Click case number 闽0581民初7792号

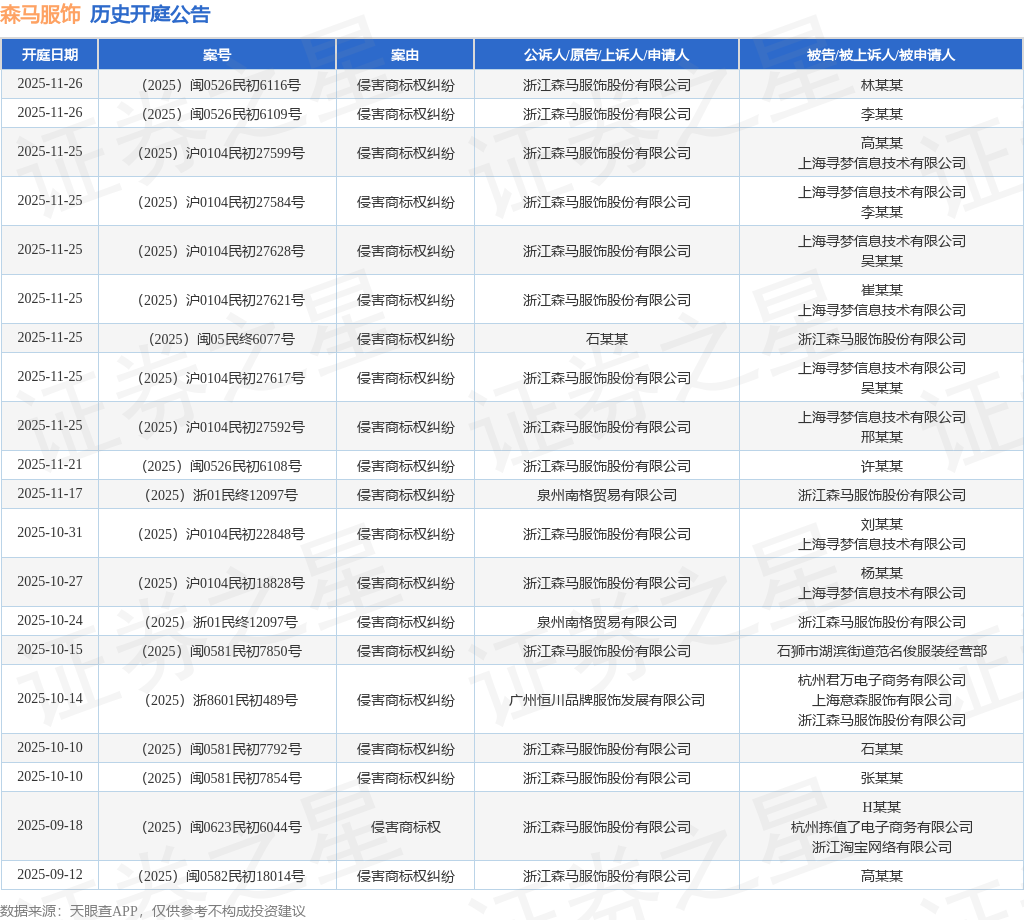point(221,749)
